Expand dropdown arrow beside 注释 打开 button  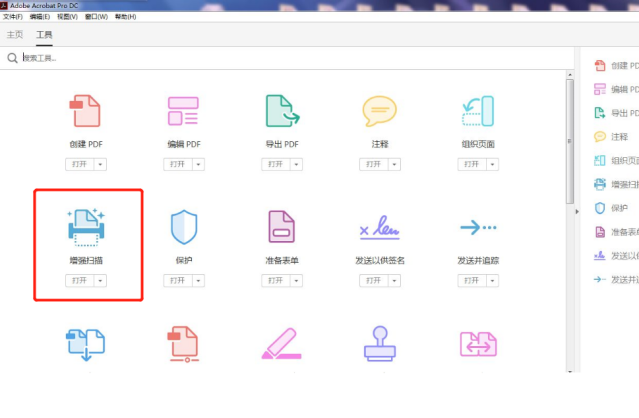394,164
